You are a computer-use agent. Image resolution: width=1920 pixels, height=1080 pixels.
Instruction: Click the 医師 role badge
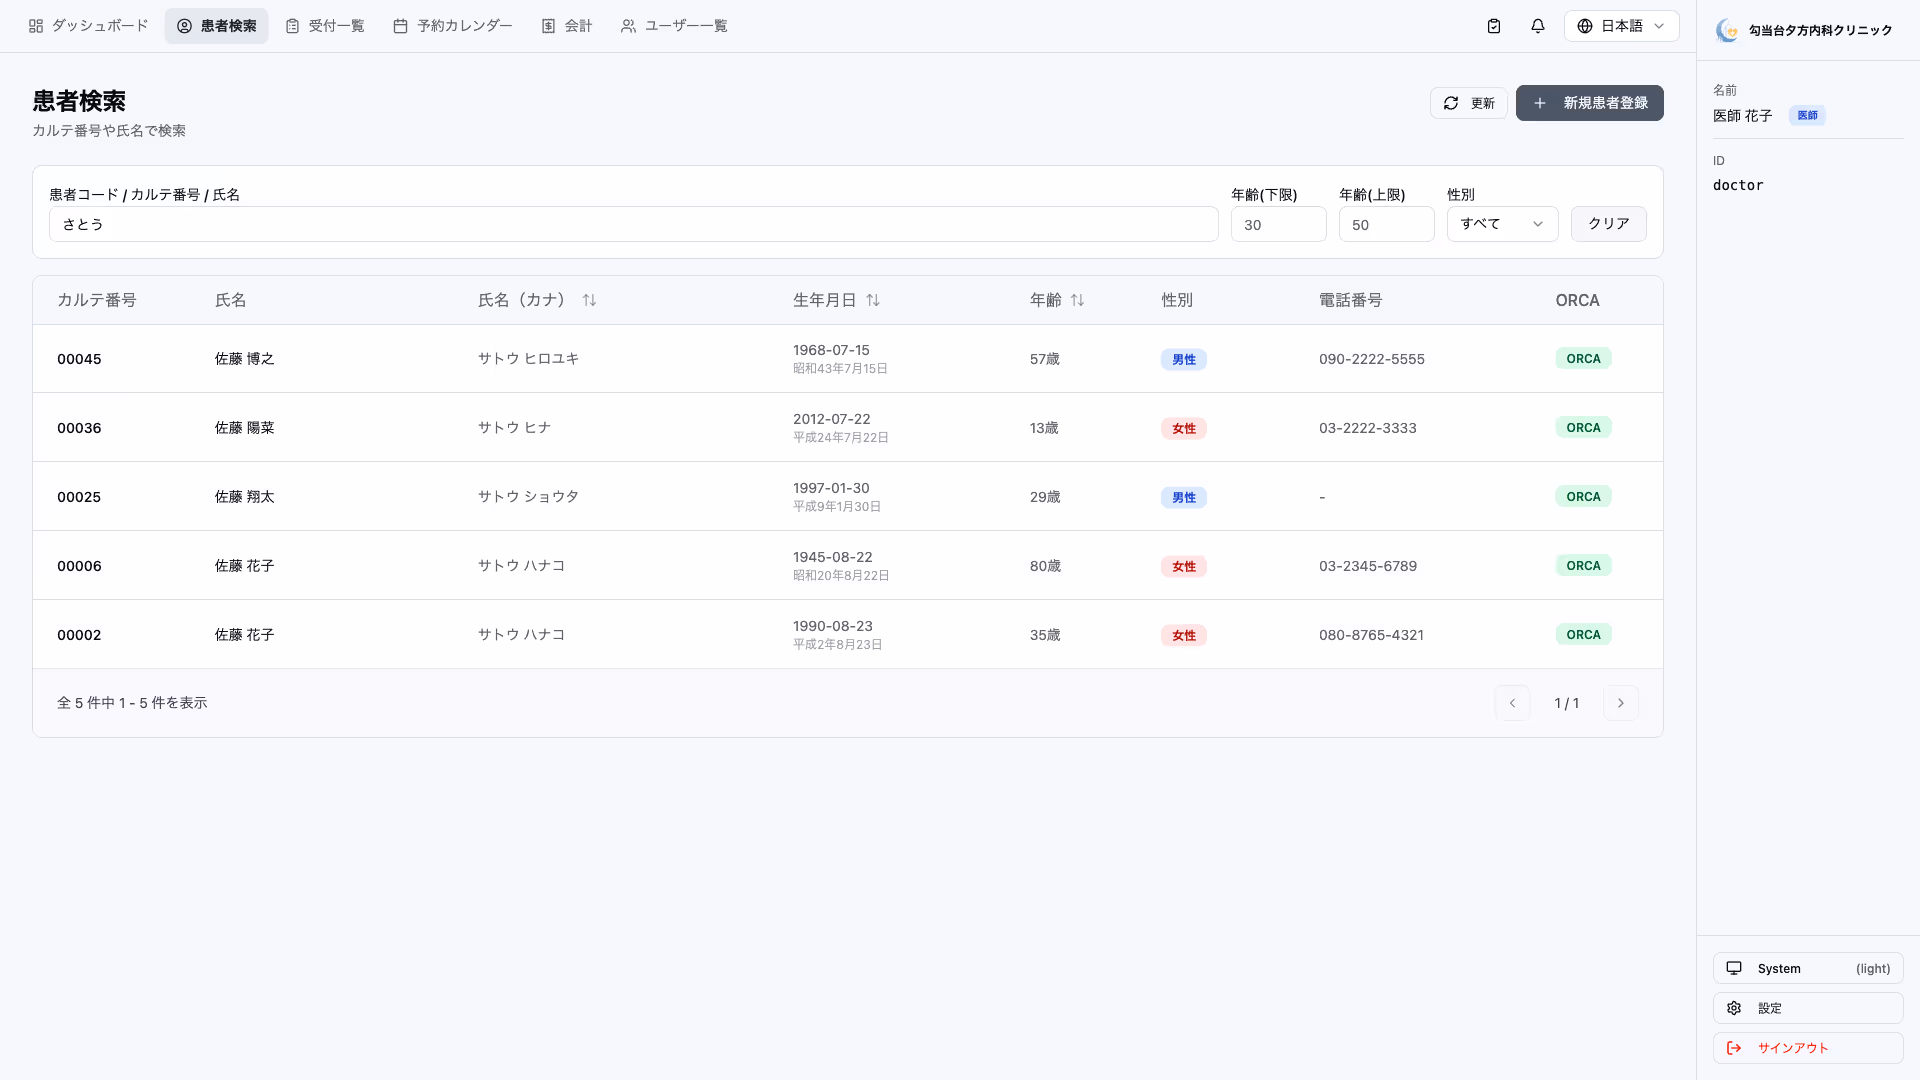click(x=1807, y=116)
